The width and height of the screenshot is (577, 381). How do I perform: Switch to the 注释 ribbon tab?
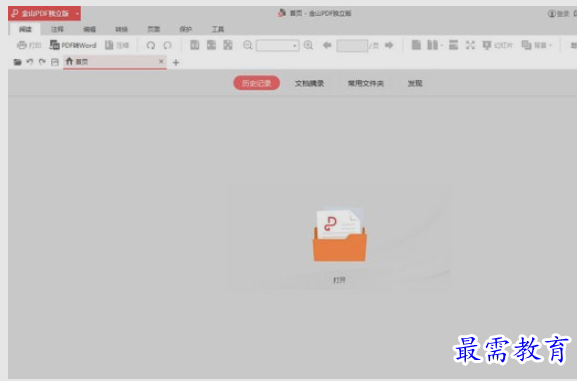[x=57, y=29]
